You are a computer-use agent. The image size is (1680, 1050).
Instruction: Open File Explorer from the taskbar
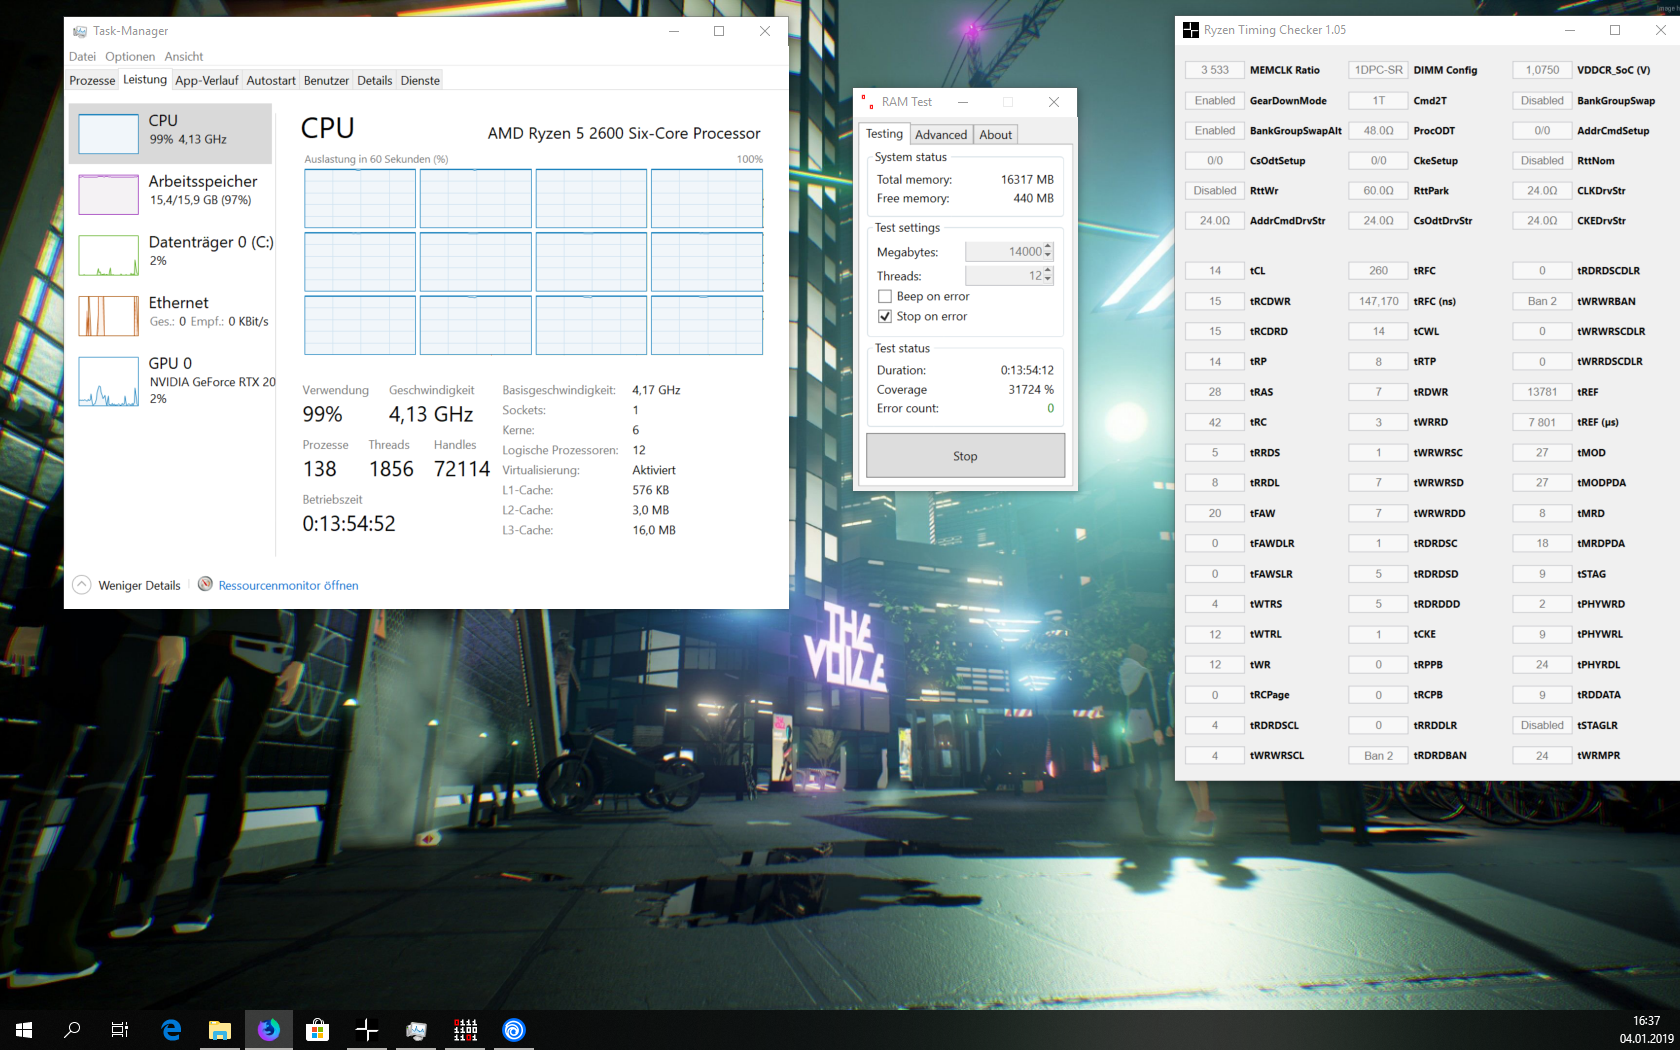pyautogui.click(x=220, y=1030)
